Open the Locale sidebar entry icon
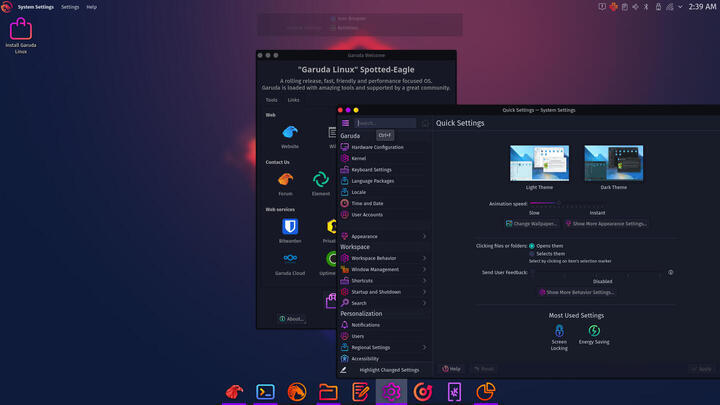 pos(344,192)
